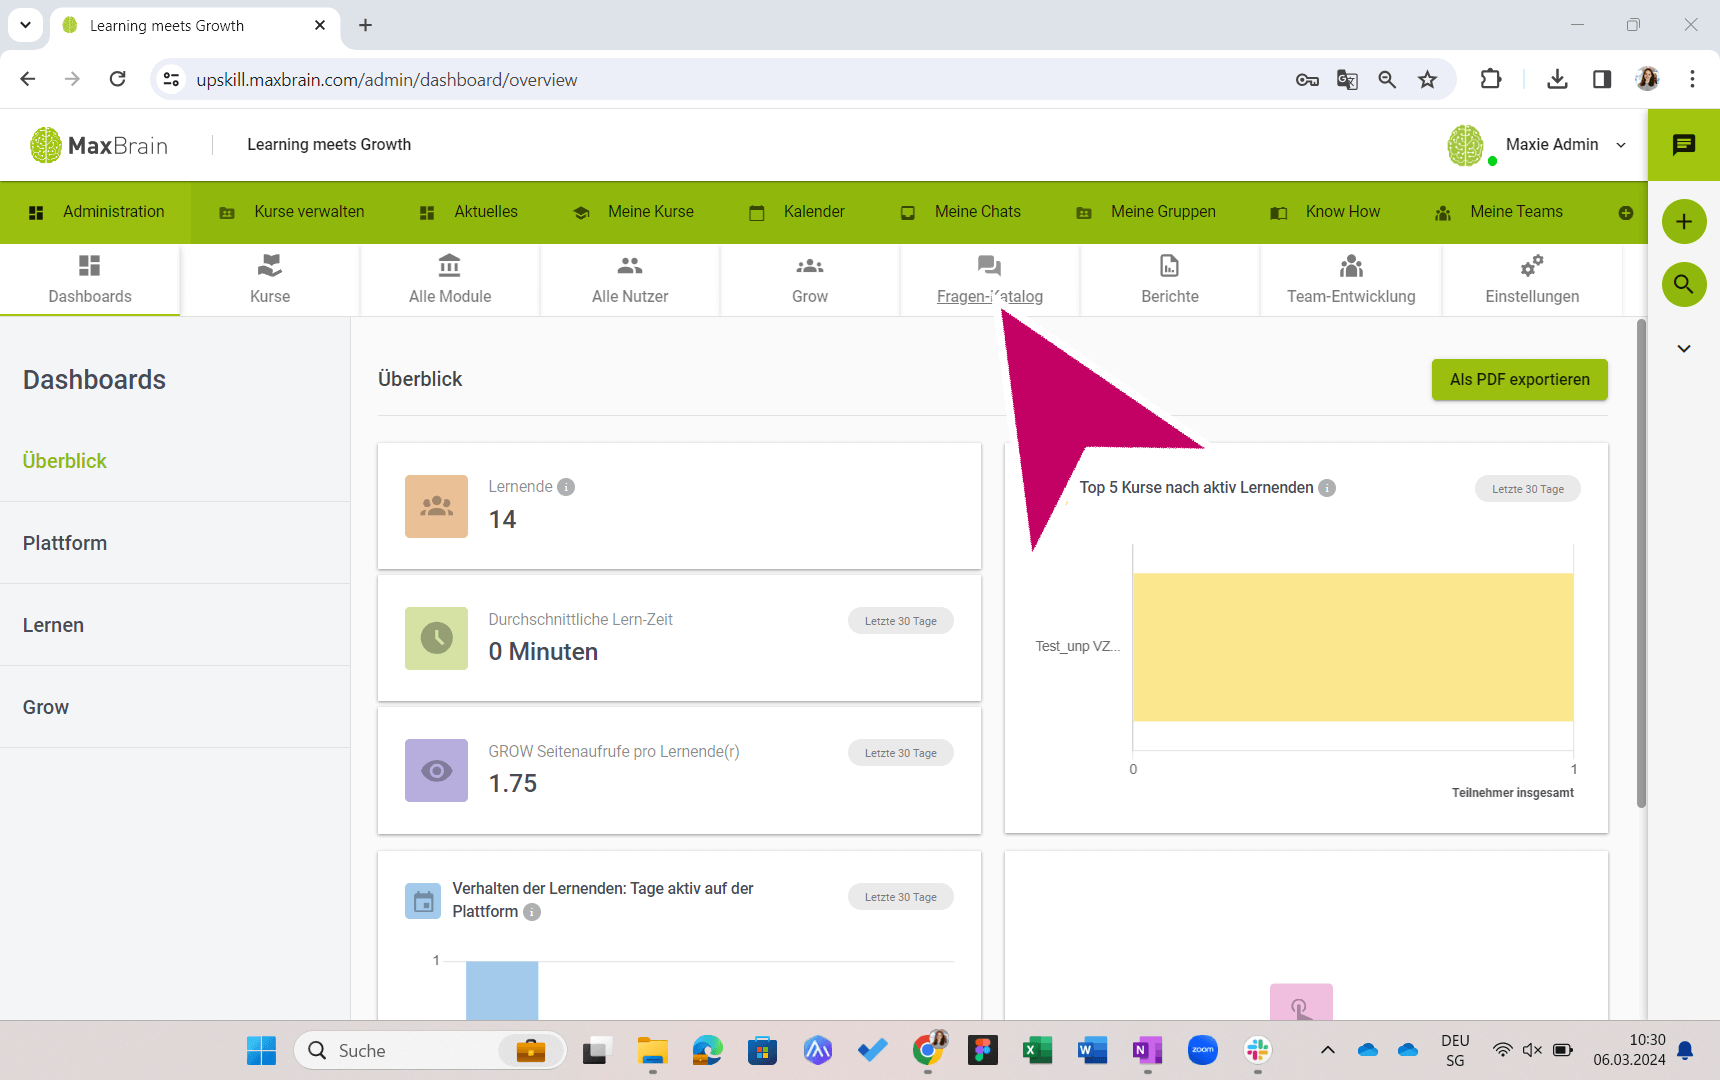Open Letzte 30 Tage filter on Top 5 Kurse
1720x1080 pixels.
click(1528, 489)
